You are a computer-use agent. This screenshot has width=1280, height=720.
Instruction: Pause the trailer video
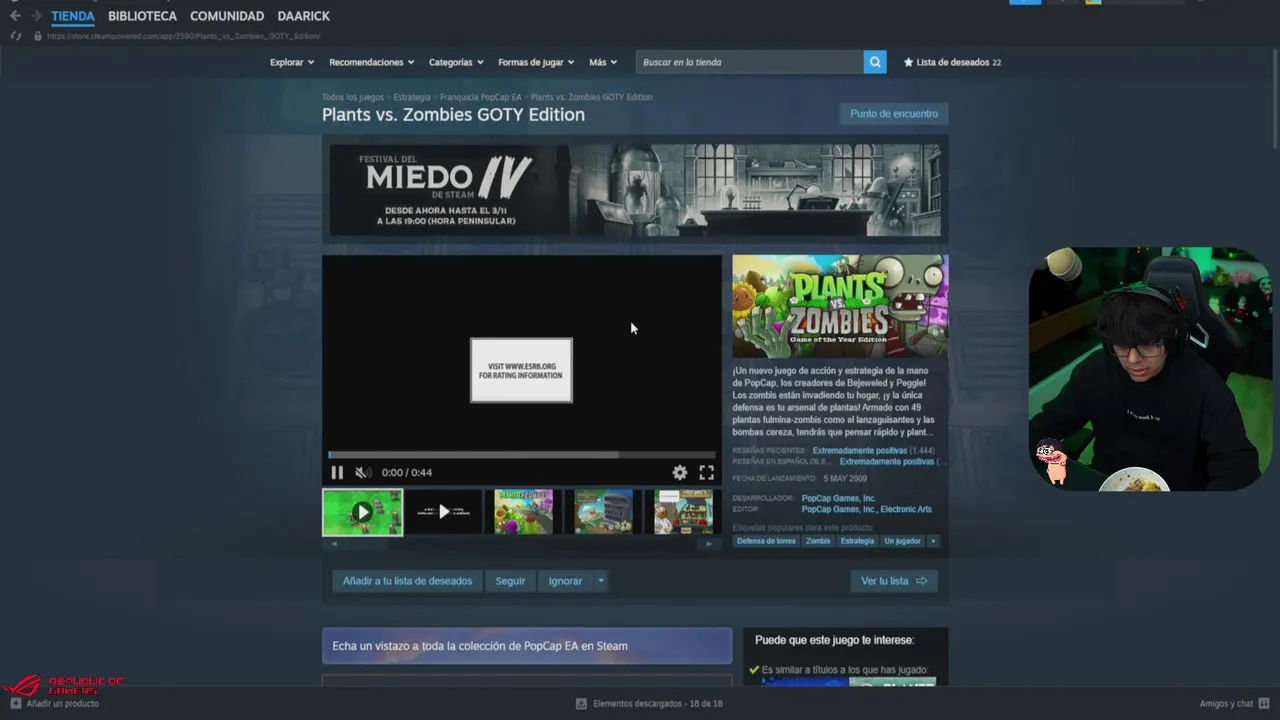pos(337,473)
